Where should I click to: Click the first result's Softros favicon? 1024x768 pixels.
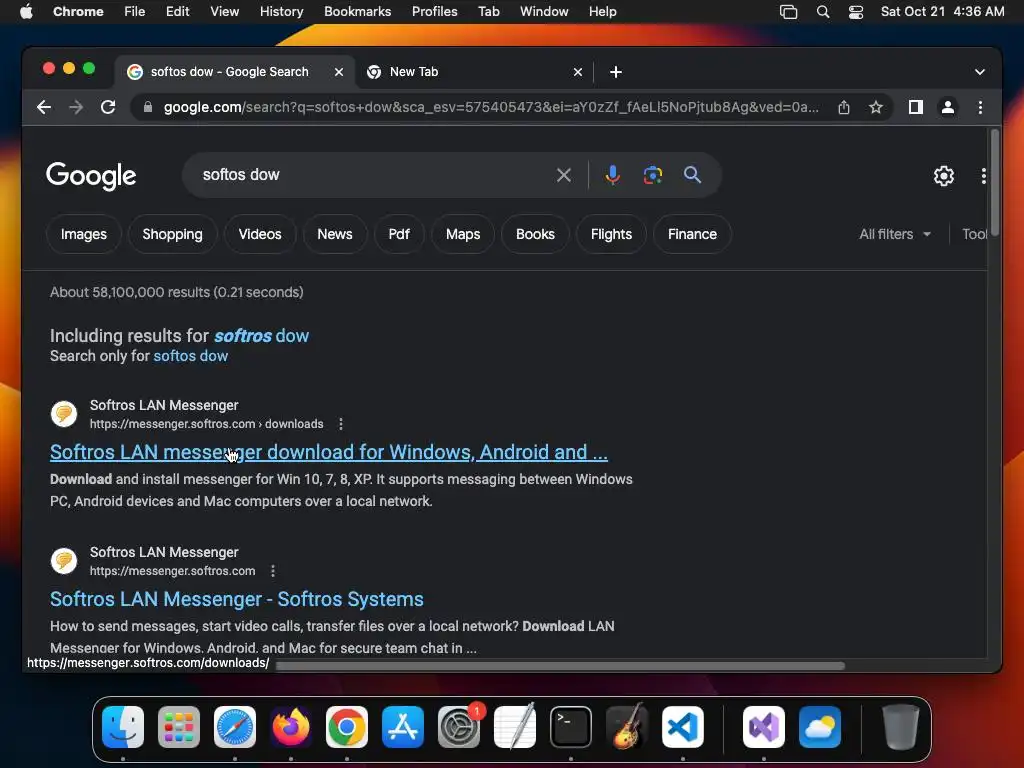[64, 414]
